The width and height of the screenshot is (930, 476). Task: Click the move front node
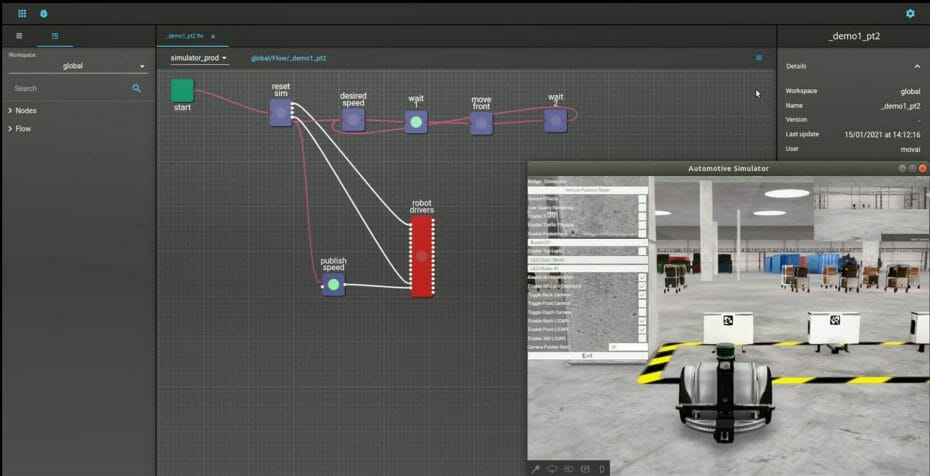tap(481, 122)
